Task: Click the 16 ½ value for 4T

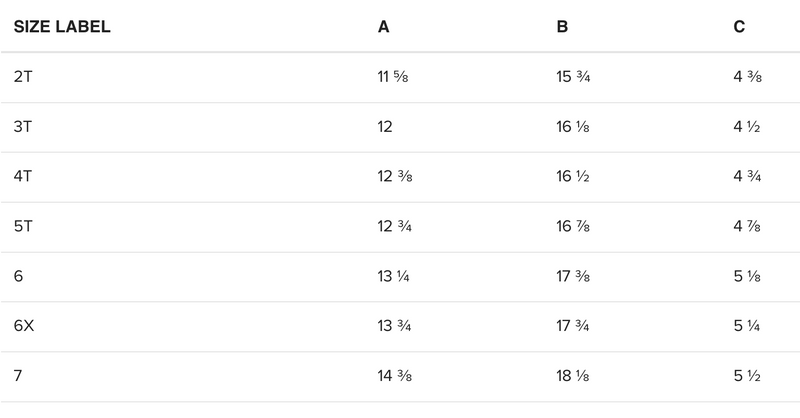Action: [573, 177]
